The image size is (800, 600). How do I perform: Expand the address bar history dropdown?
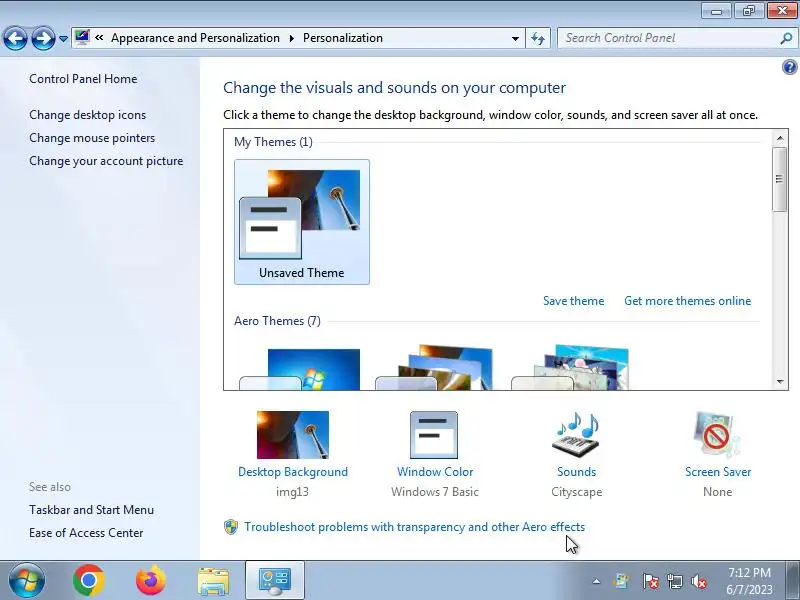[515, 38]
